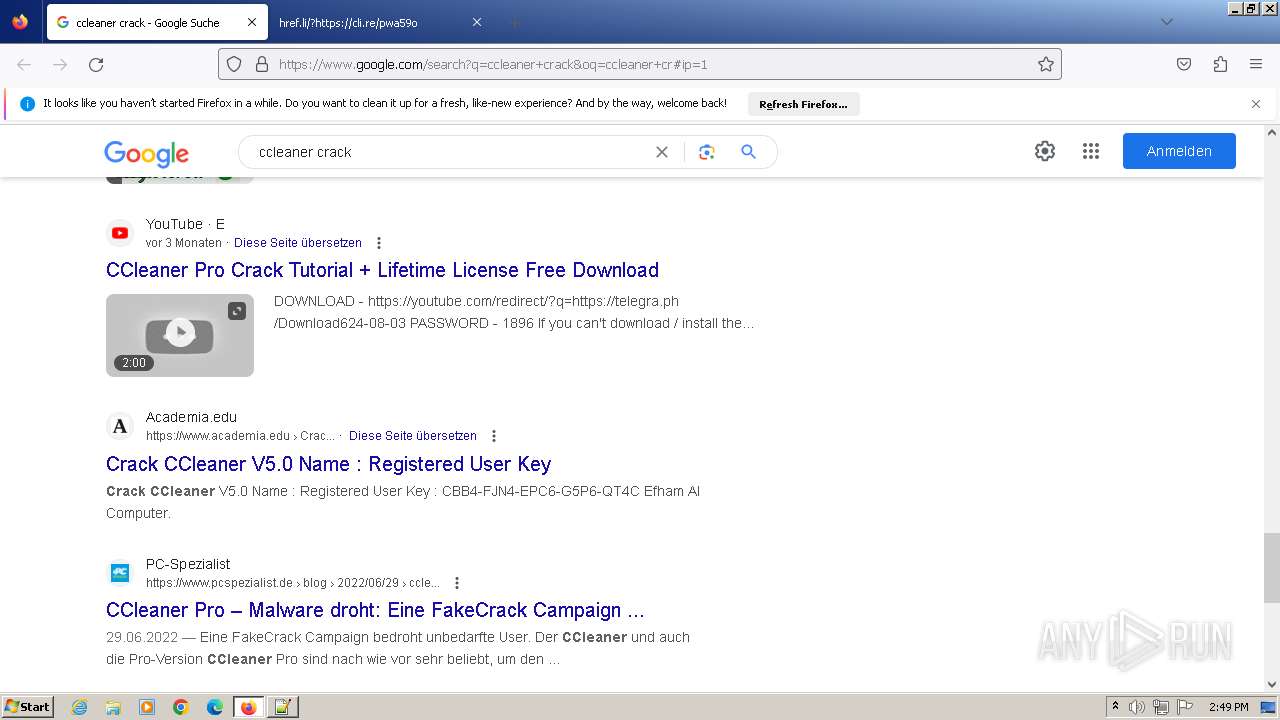Screen dimensions: 1280x720
Task: Click the Google logo
Action: pos(146,153)
